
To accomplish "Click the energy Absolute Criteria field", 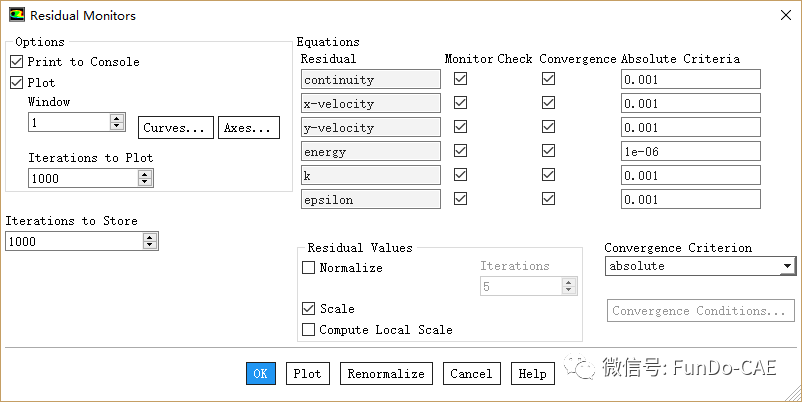I will pyautogui.click(x=690, y=151).
